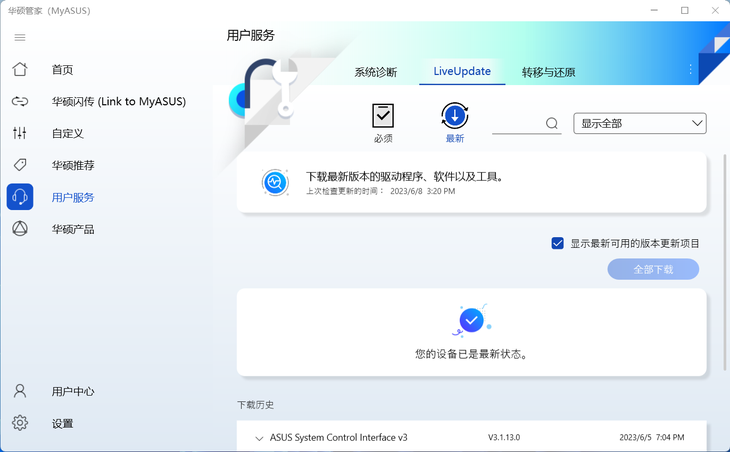
Task: Open 首页 home icon in sidebar
Action: [x=20, y=69]
